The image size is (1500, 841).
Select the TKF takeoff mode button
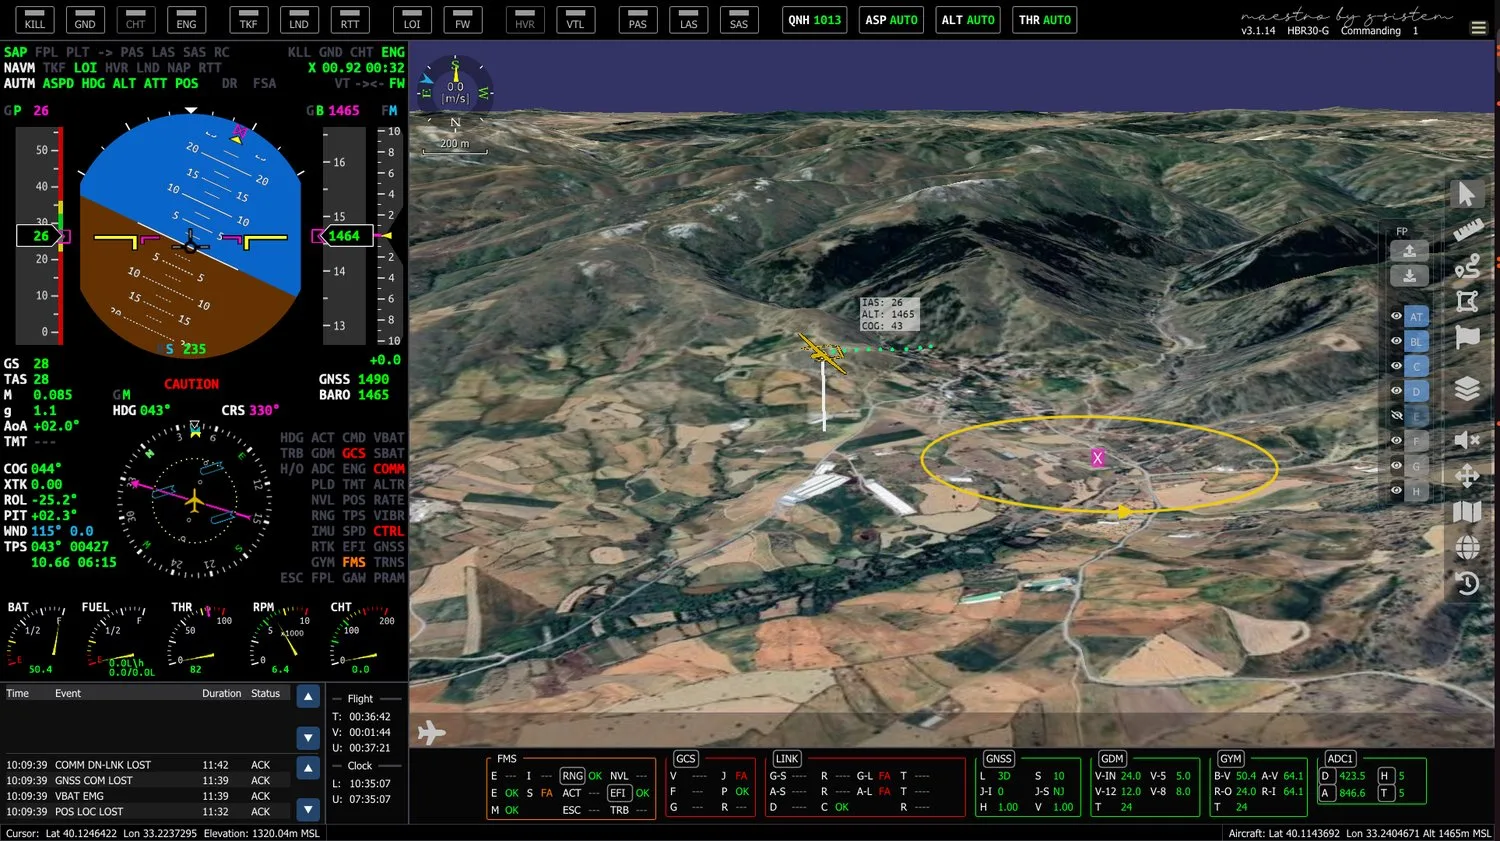tap(248, 20)
